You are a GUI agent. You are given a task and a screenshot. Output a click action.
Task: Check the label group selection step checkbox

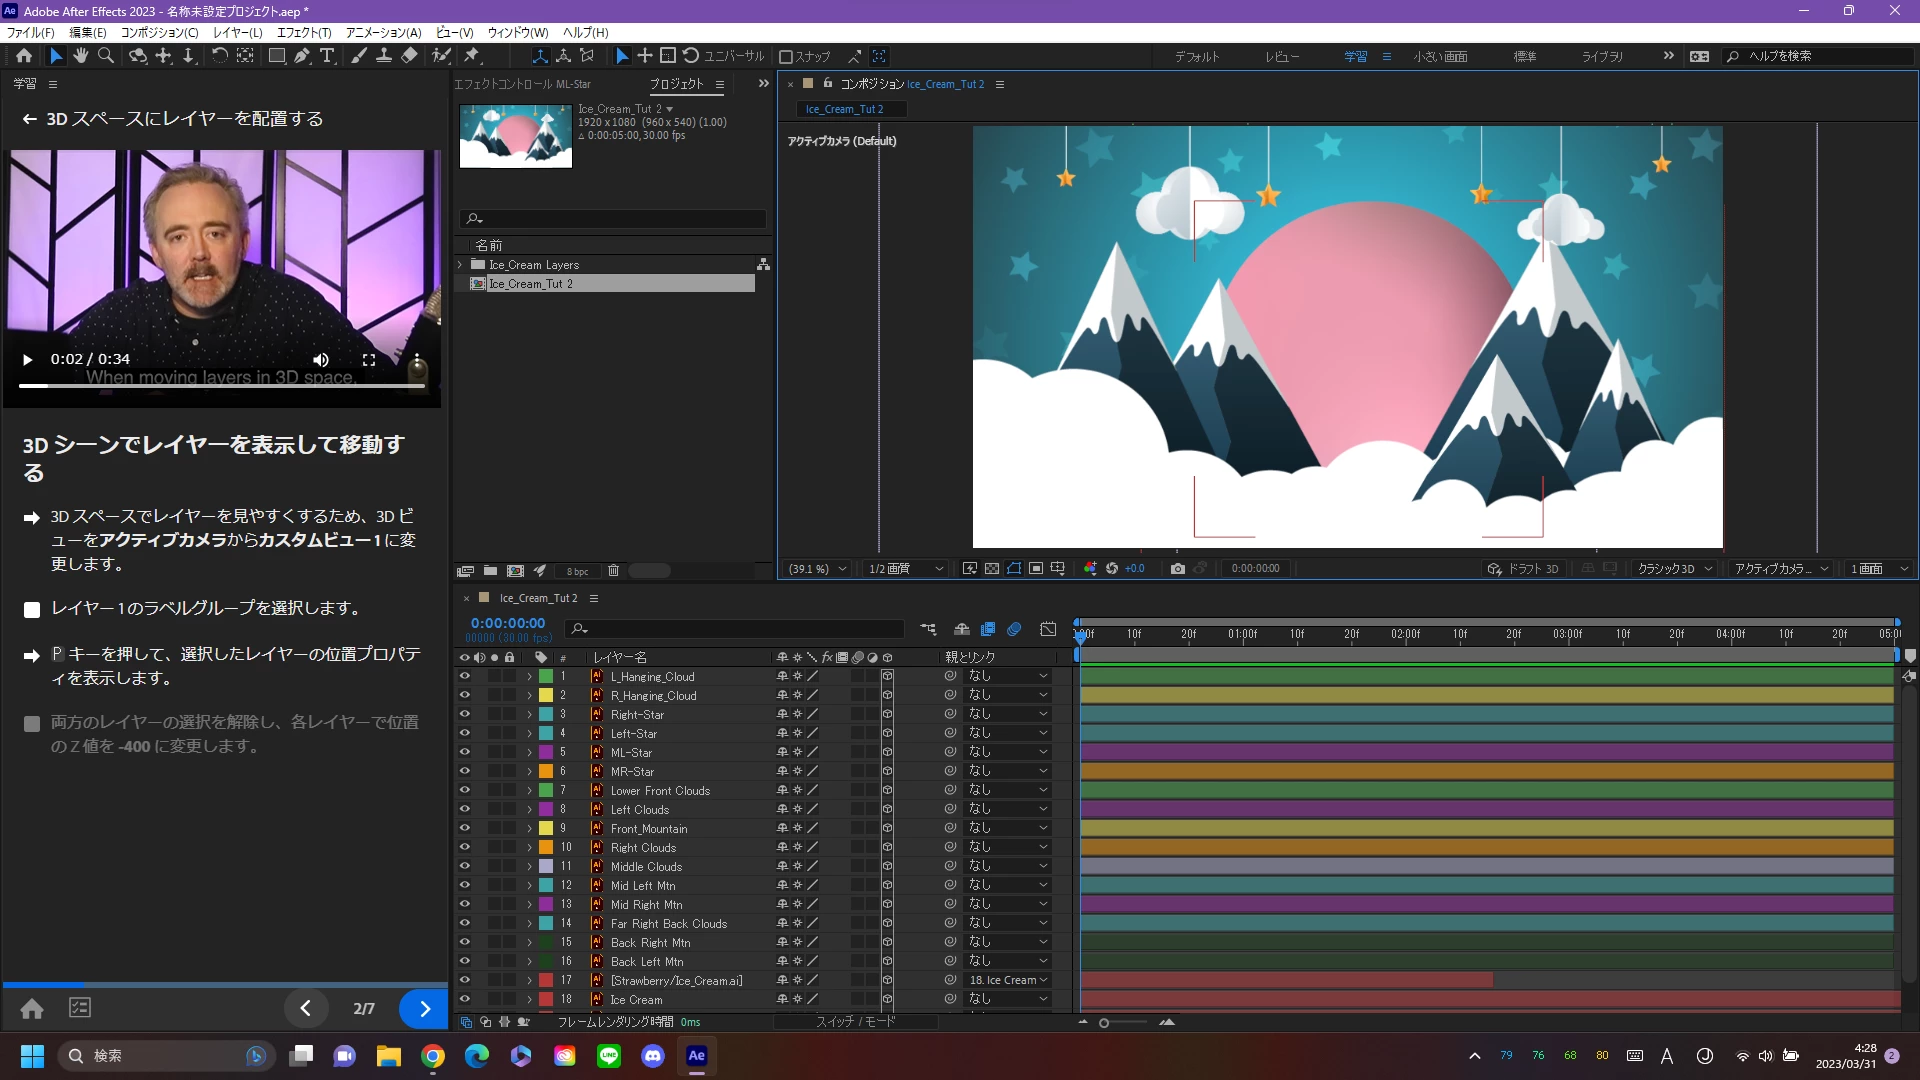click(32, 609)
